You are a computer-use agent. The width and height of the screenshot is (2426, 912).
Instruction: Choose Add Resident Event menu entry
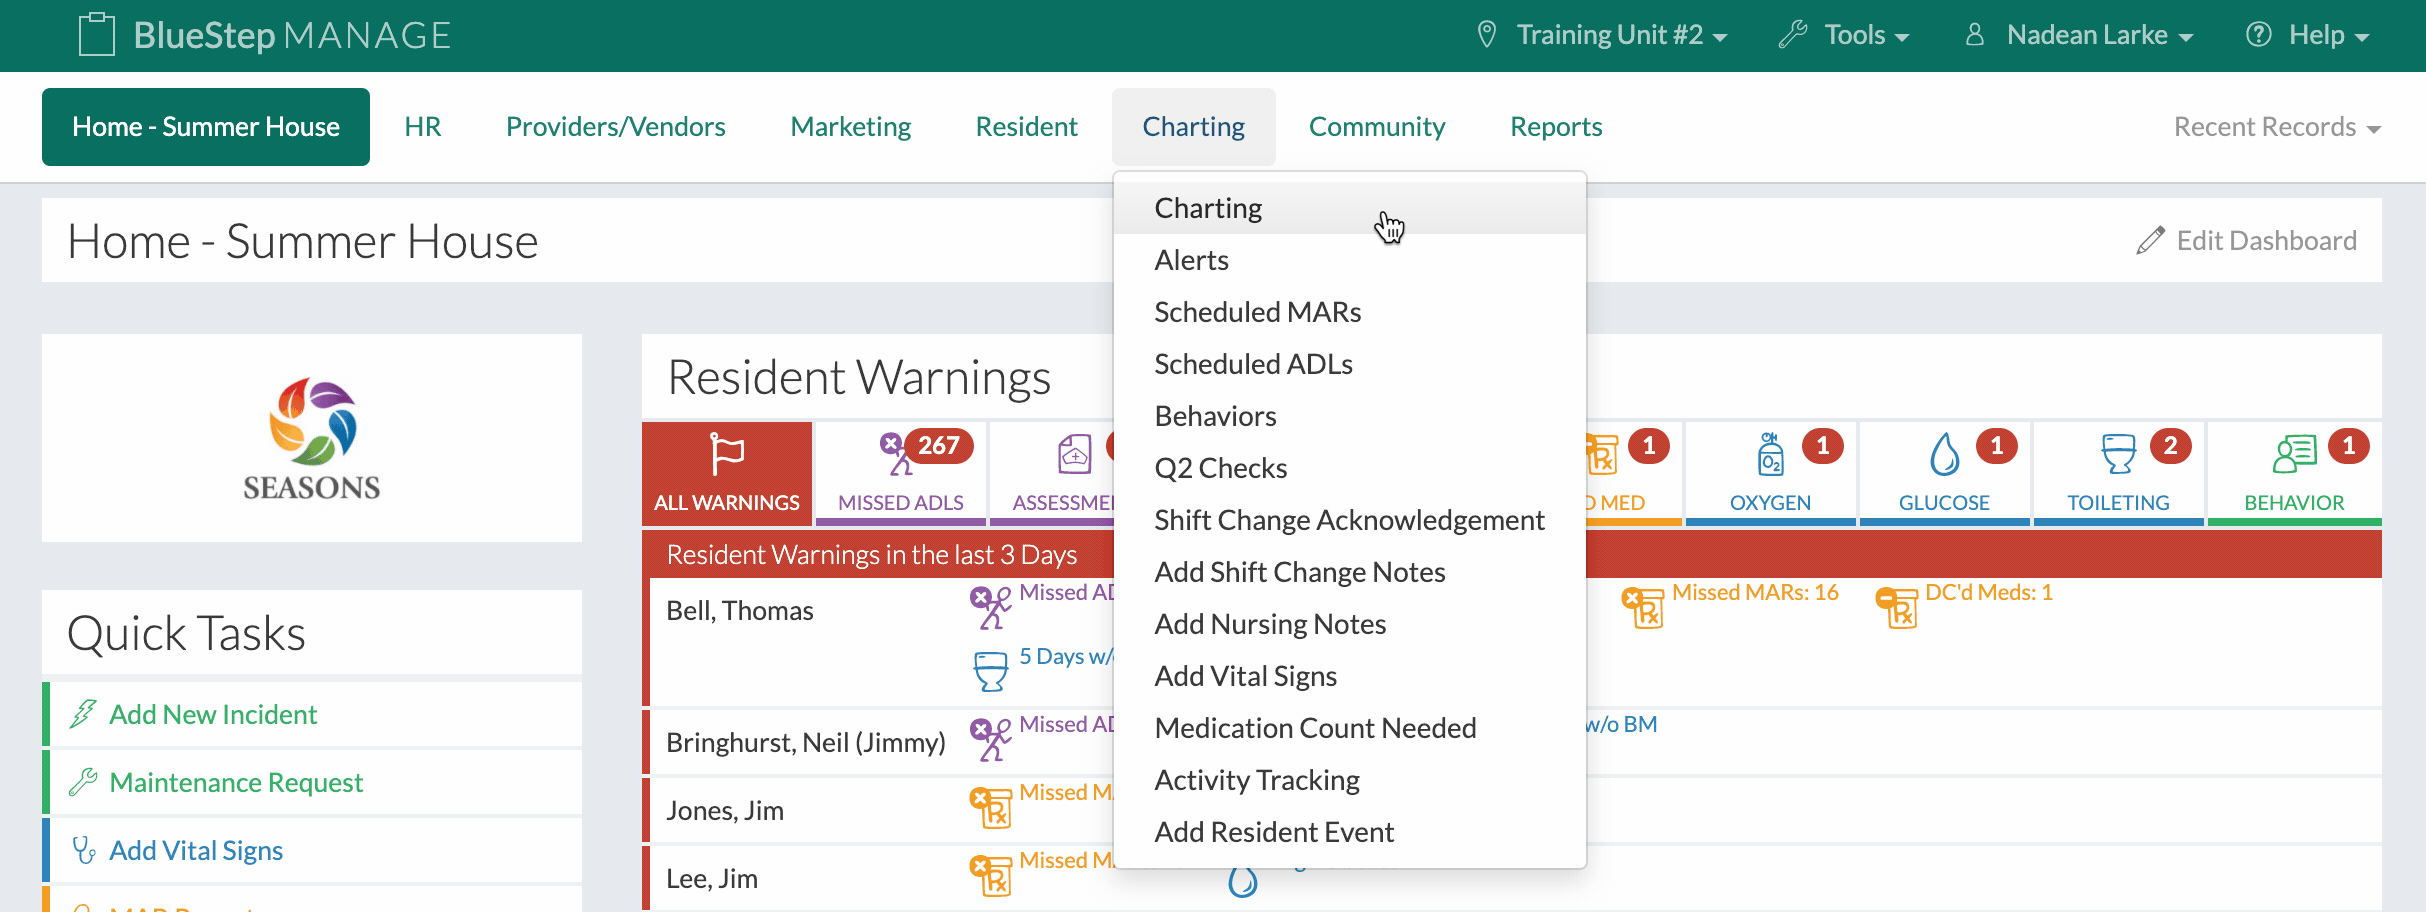coord(1350,832)
